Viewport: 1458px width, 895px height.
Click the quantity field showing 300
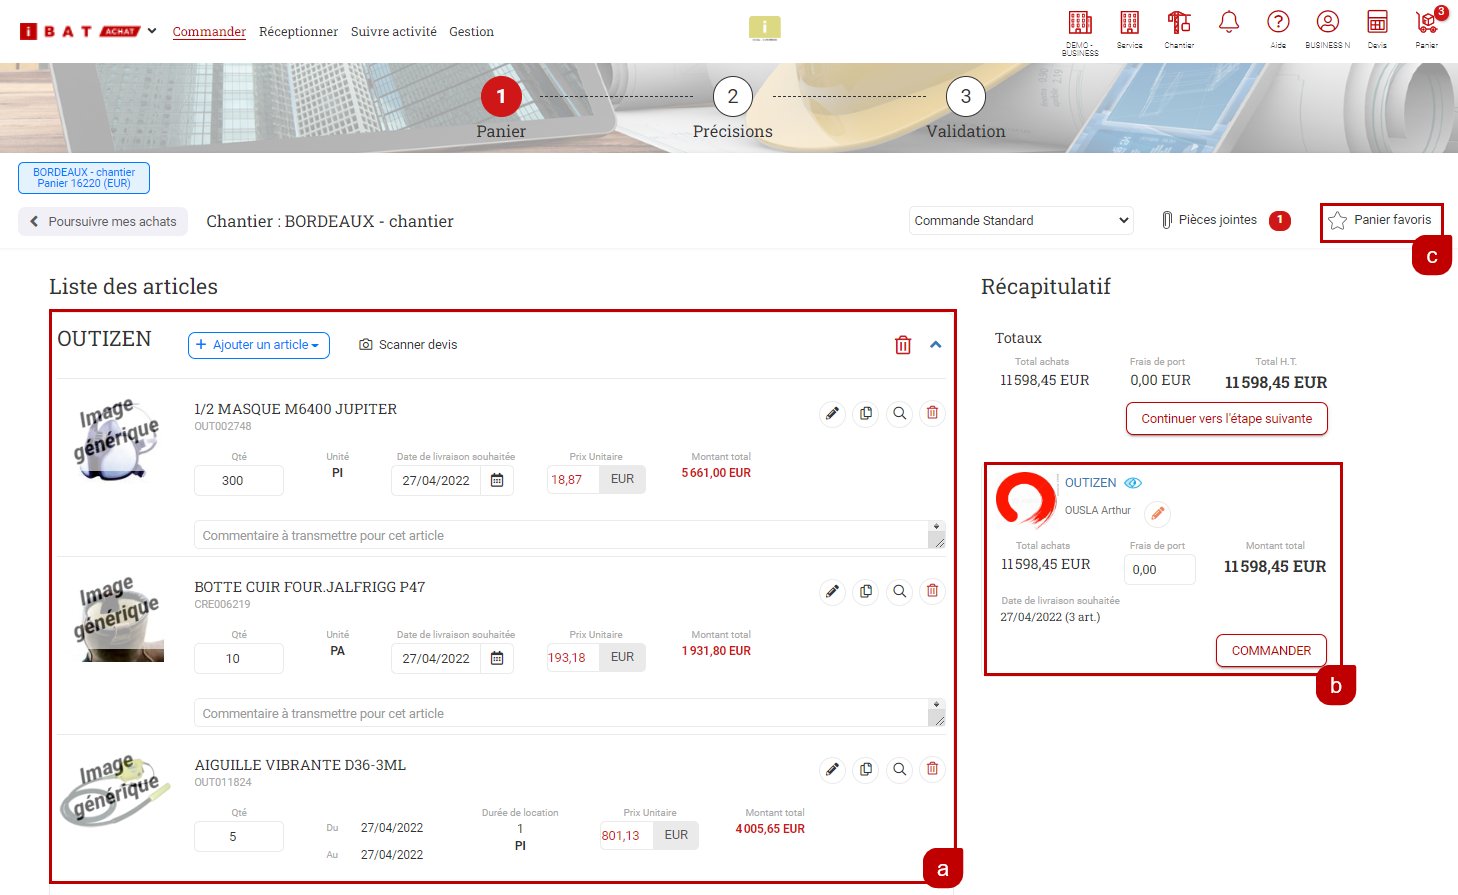(x=238, y=481)
